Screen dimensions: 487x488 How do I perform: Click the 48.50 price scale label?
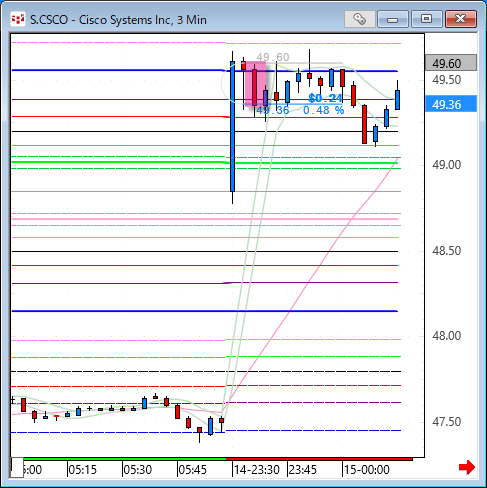[x=447, y=251]
